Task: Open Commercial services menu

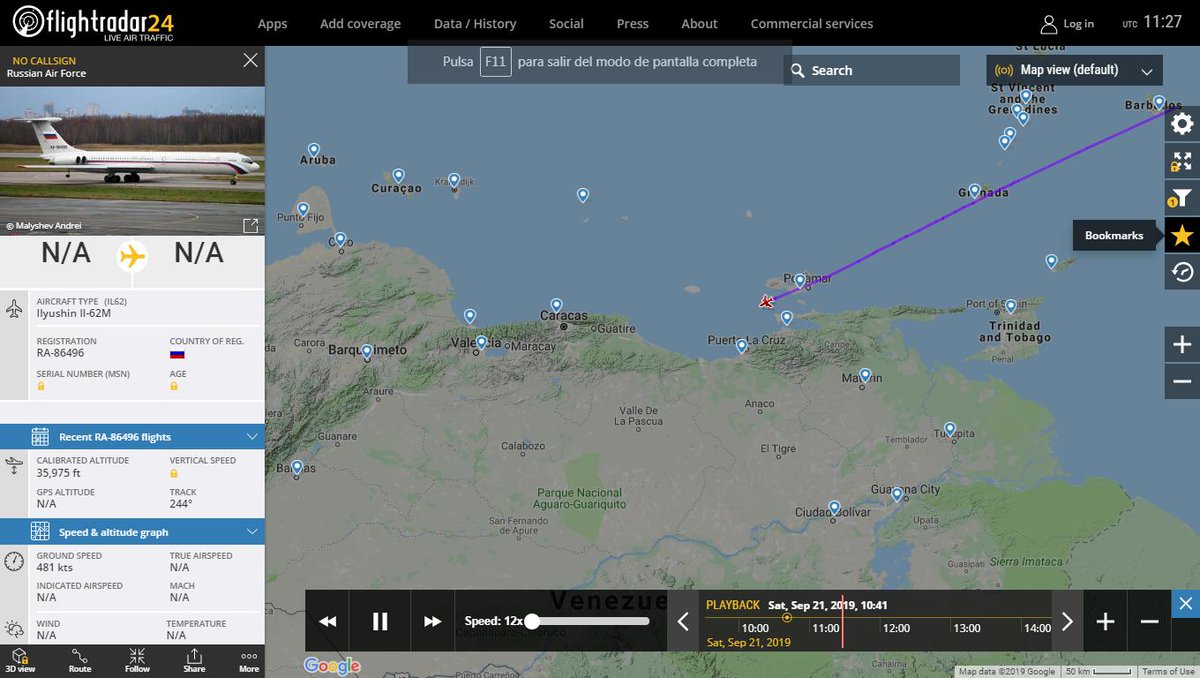Action: click(x=811, y=24)
